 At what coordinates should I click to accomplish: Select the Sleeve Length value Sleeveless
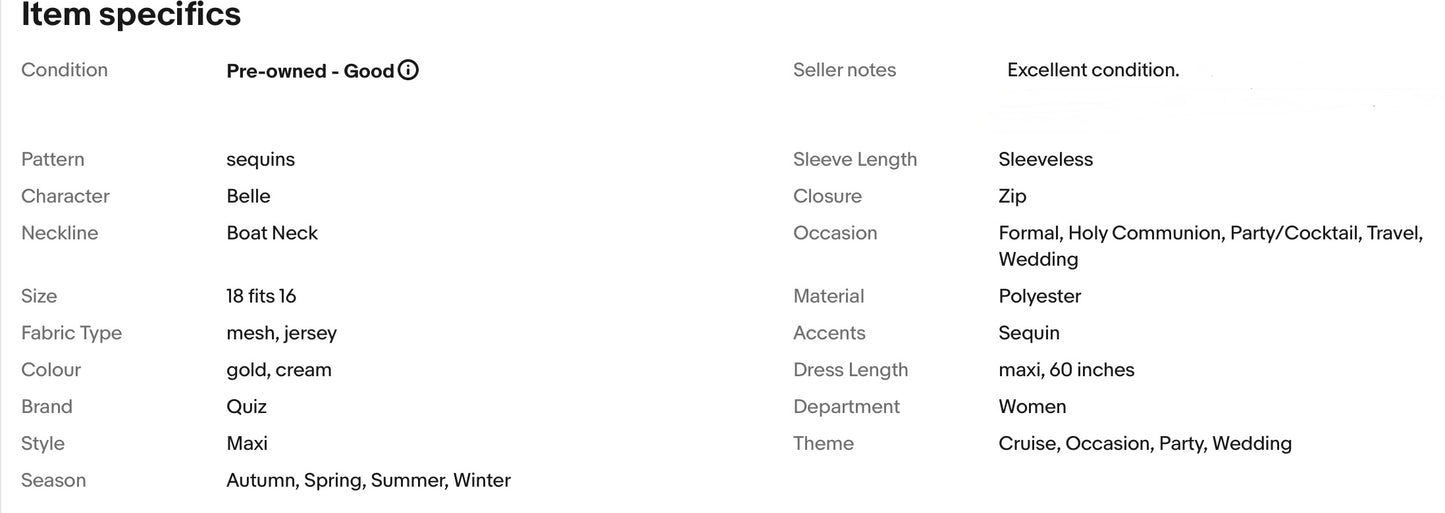click(x=1046, y=159)
